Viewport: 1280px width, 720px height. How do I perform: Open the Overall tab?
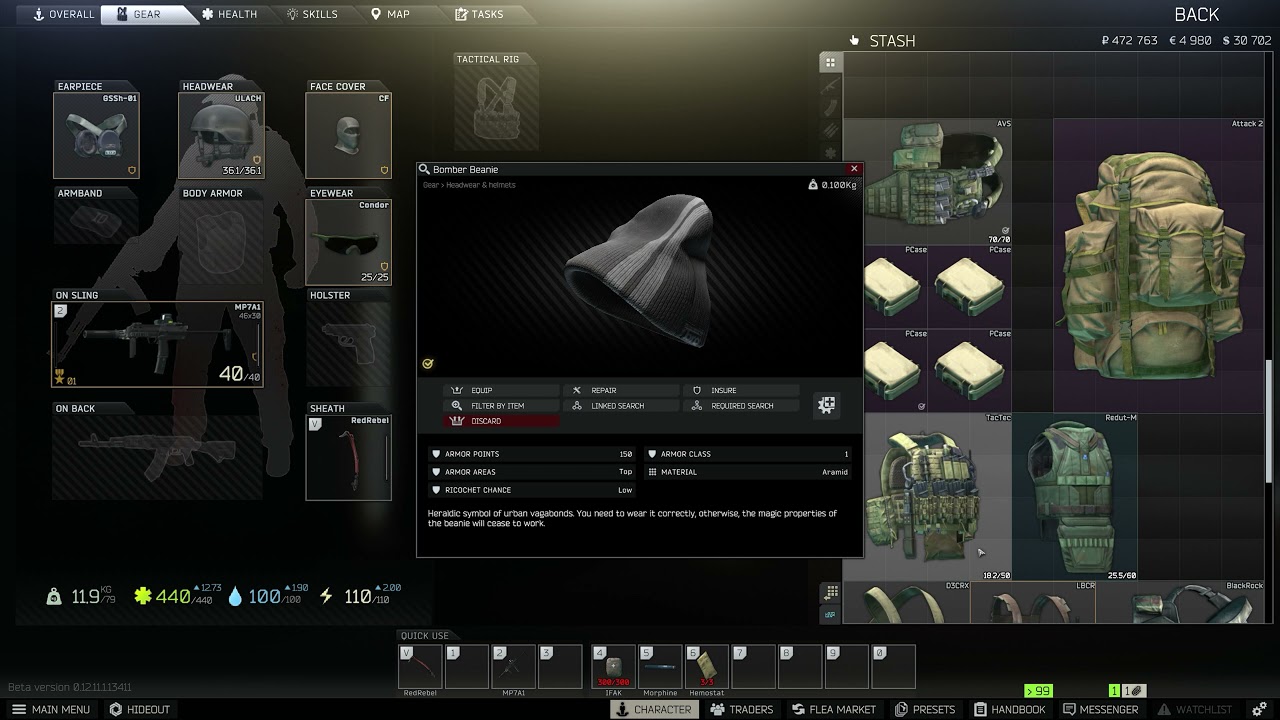pos(64,14)
